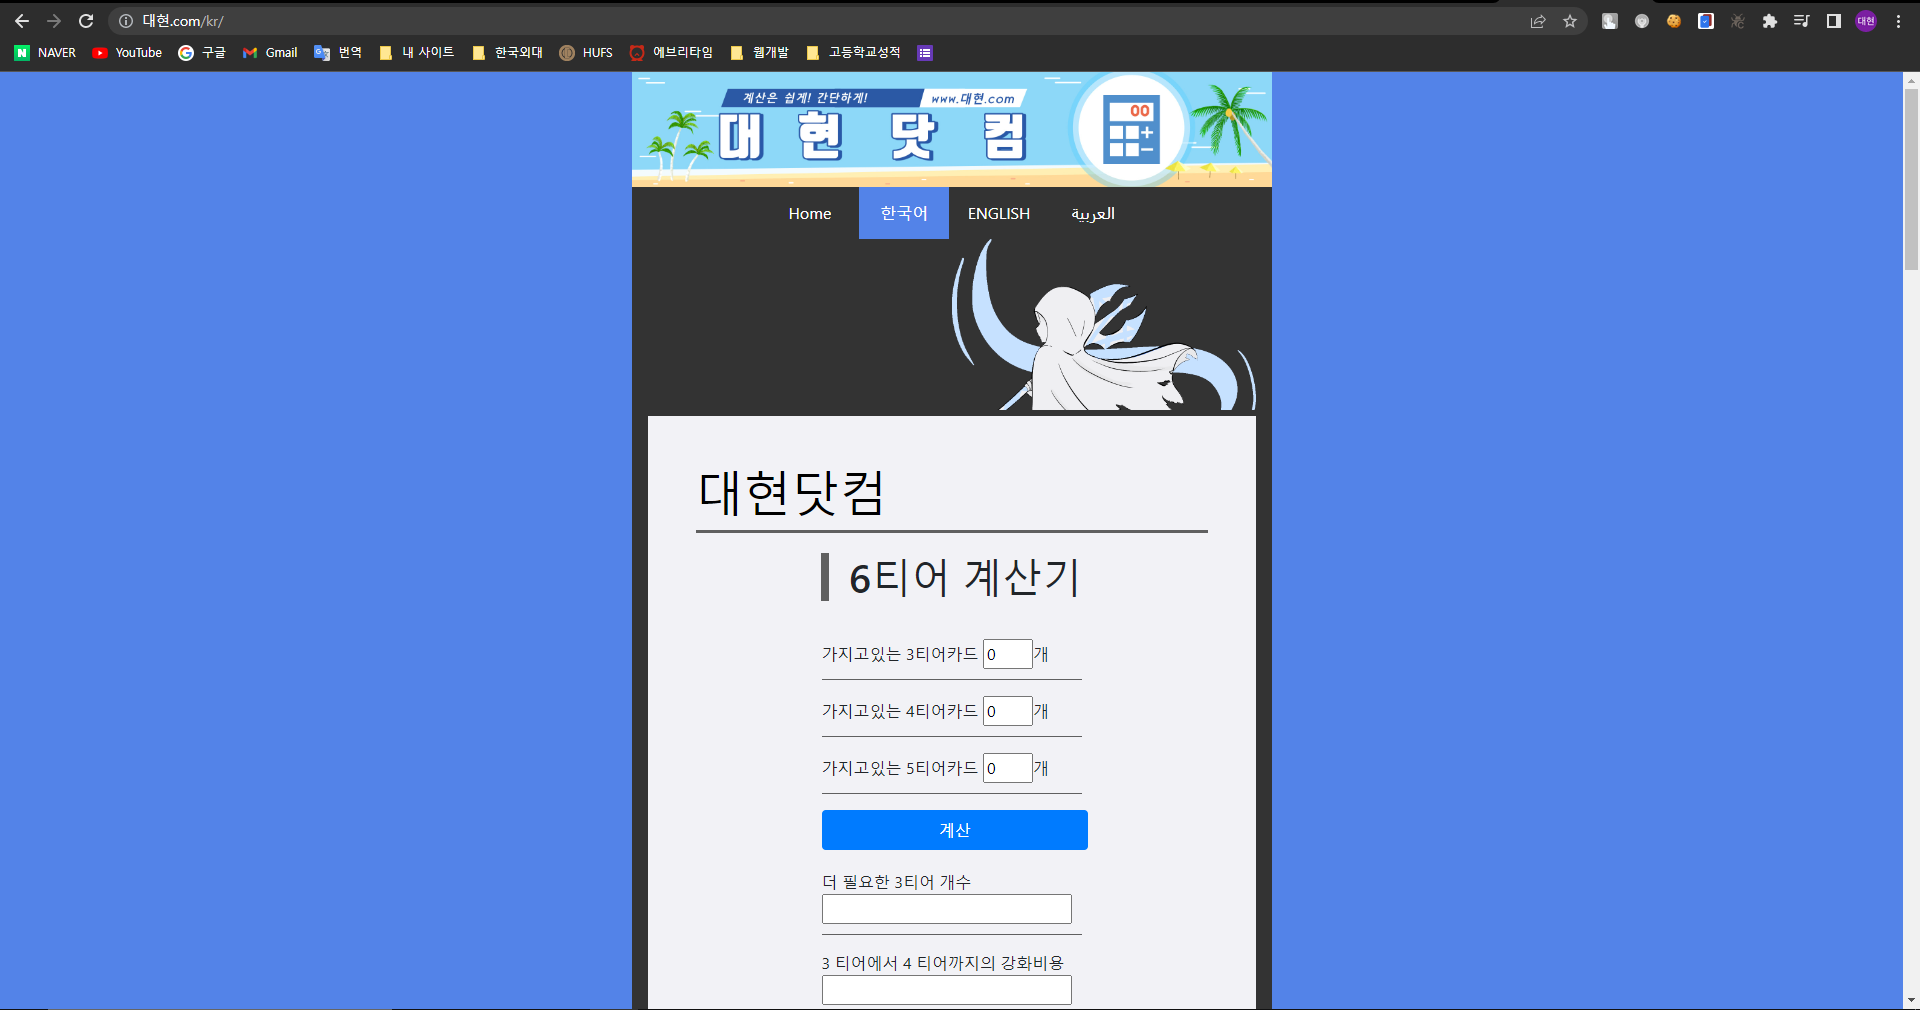Open the HUFS bookmark

[x=585, y=52]
